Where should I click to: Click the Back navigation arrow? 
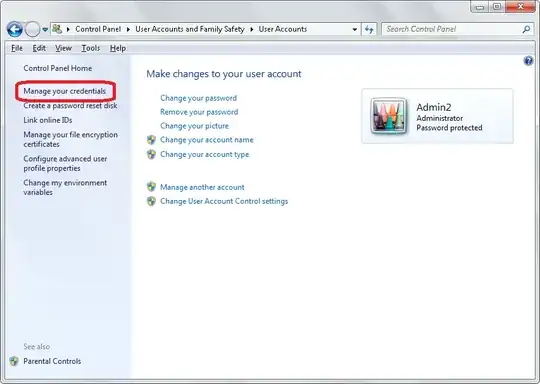(x=14, y=29)
